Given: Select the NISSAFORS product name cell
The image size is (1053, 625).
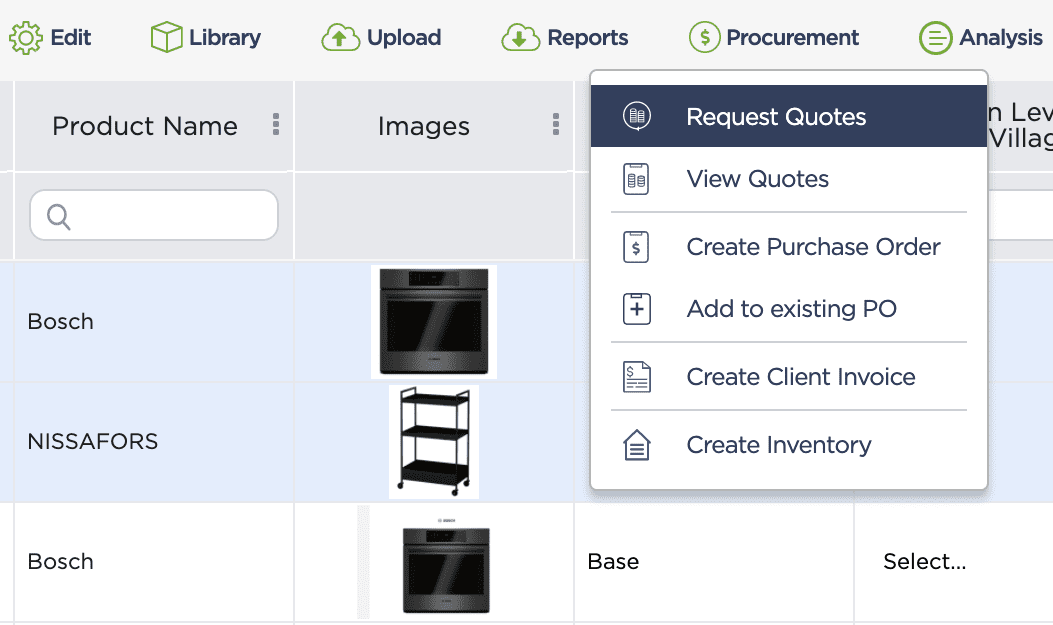Looking at the screenshot, I should [x=93, y=441].
